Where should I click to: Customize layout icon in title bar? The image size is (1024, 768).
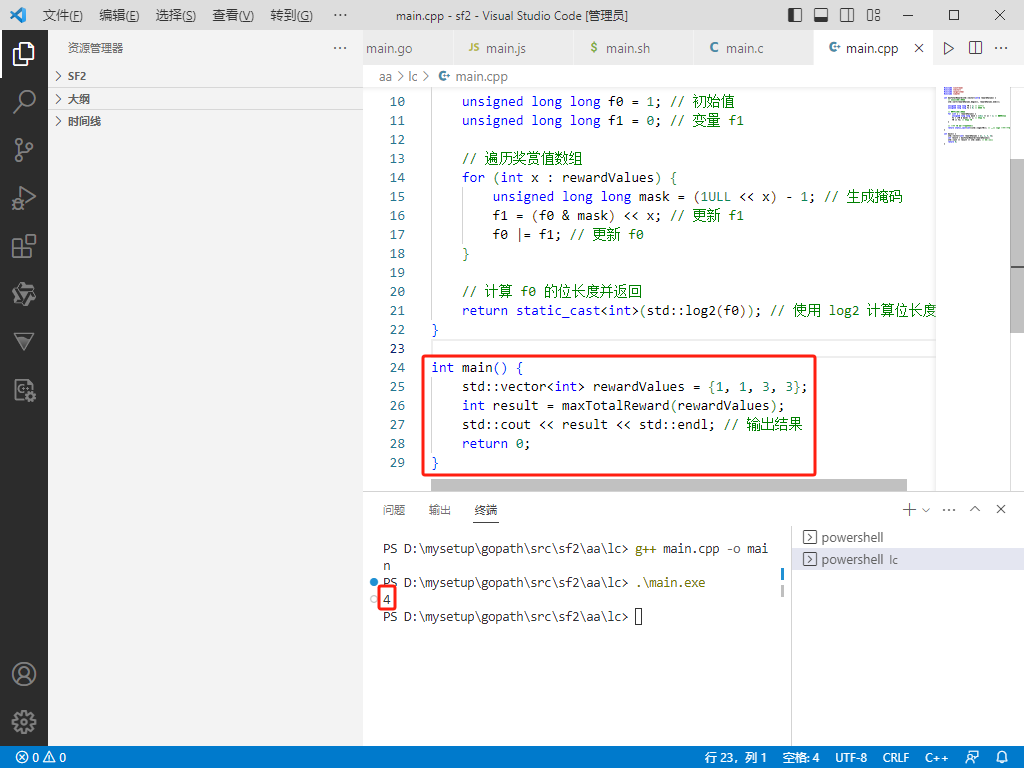tap(873, 15)
